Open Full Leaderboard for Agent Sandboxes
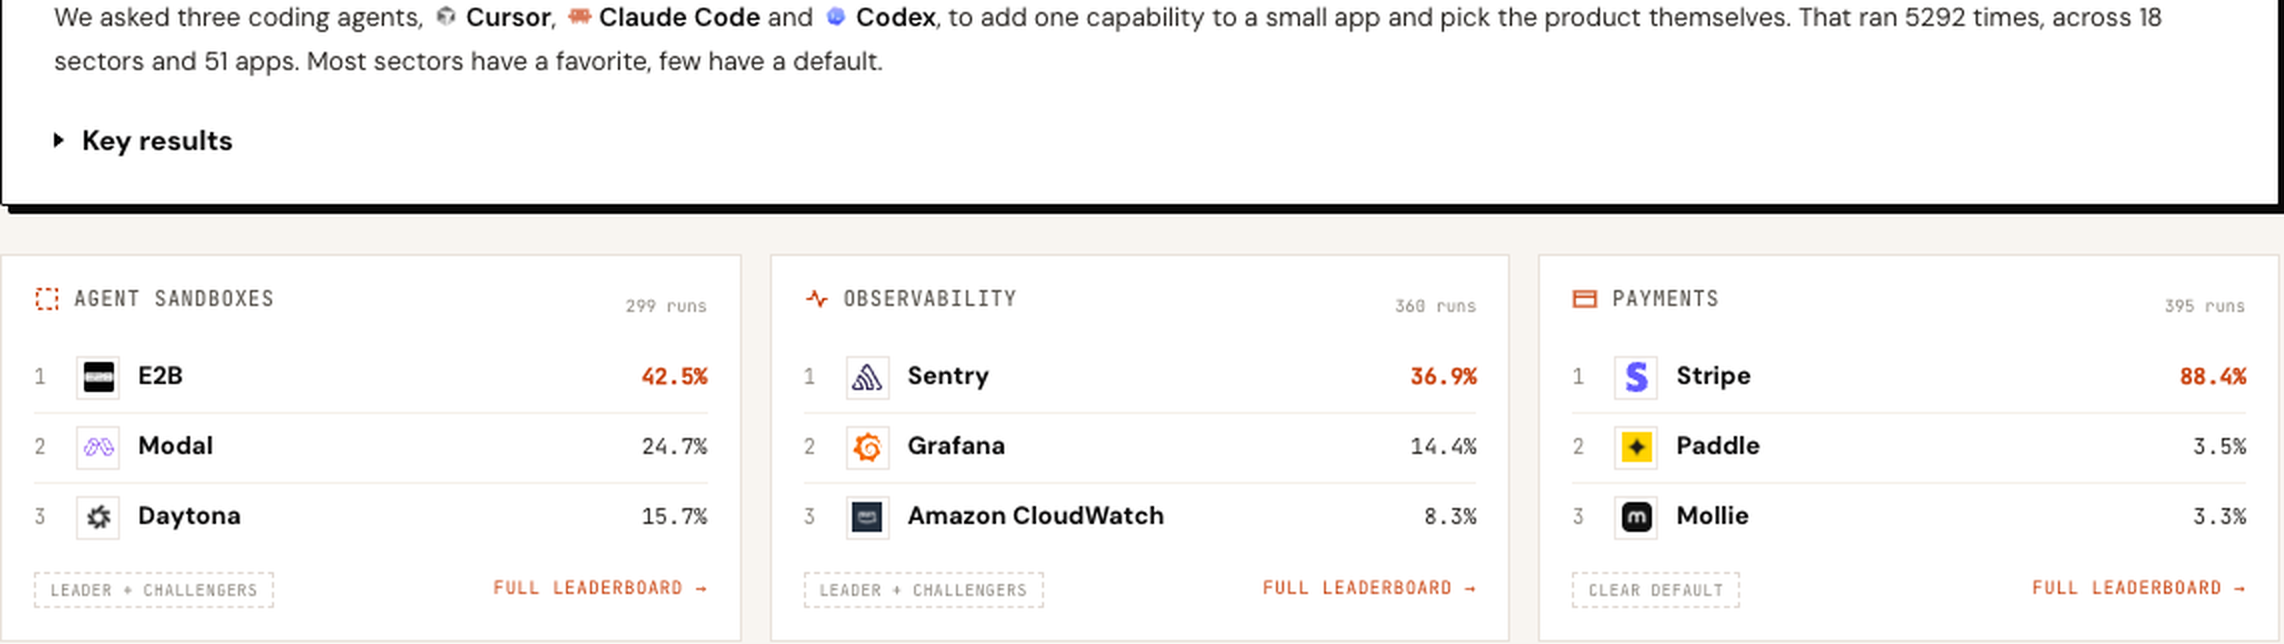This screenshot has height=644, width=2284. [x=600, y=588]
